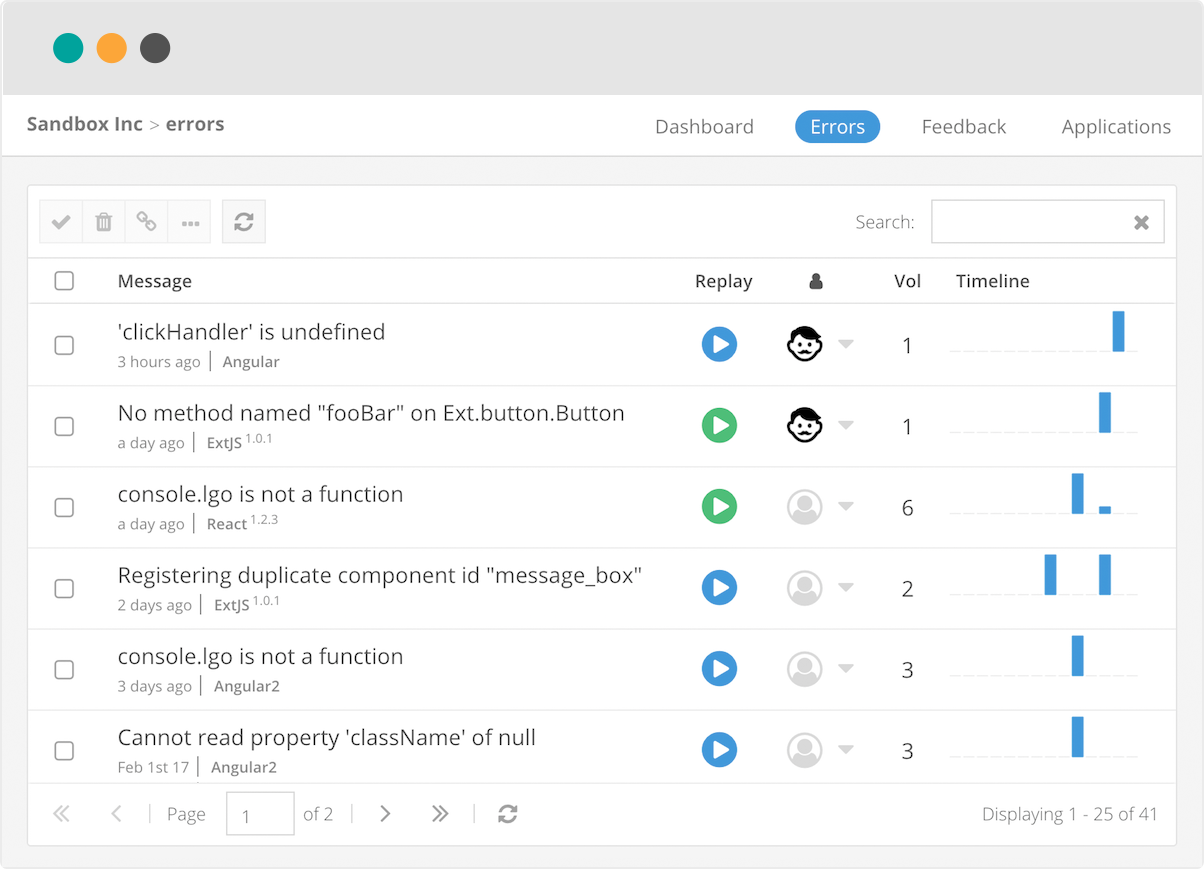1204x869 pixels.
Task: Replay the 'clickHandler' is undefined error
Action: (x=719, y=345)
